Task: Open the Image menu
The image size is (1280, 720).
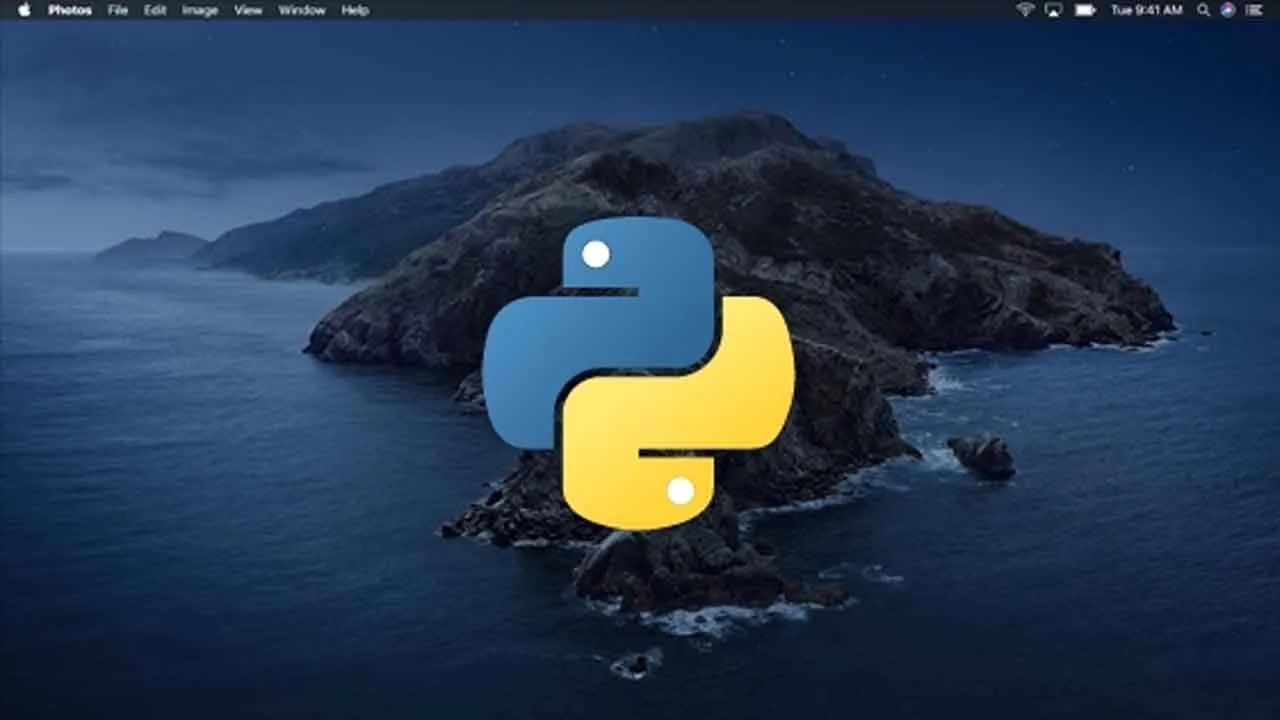Action: pos(200,10)
